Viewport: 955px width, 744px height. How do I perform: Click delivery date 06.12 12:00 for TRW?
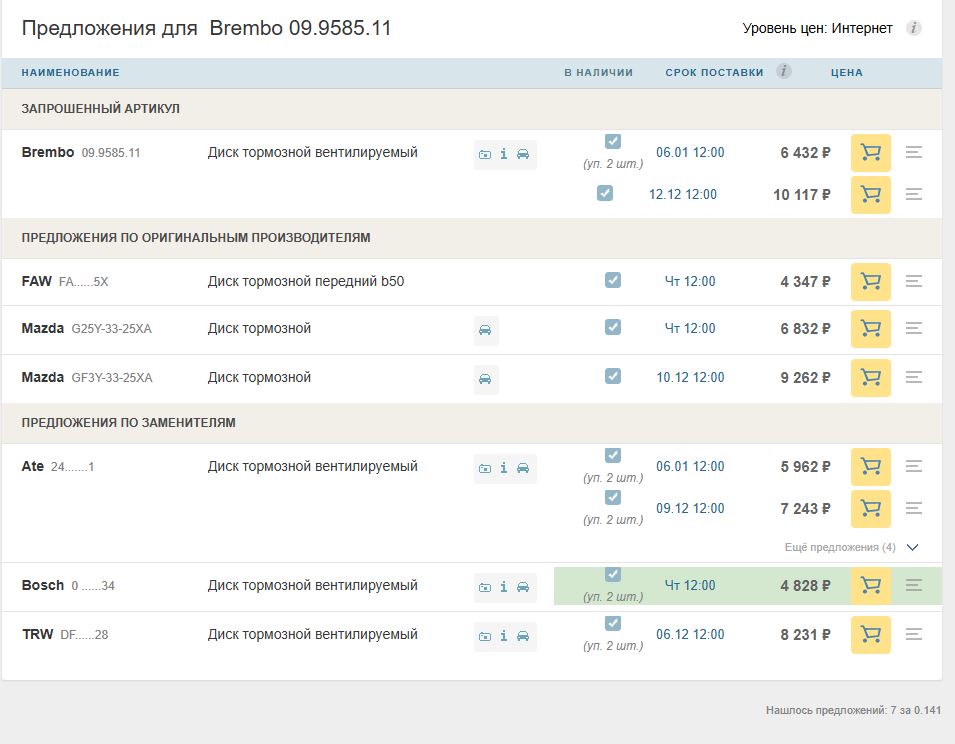690,635
